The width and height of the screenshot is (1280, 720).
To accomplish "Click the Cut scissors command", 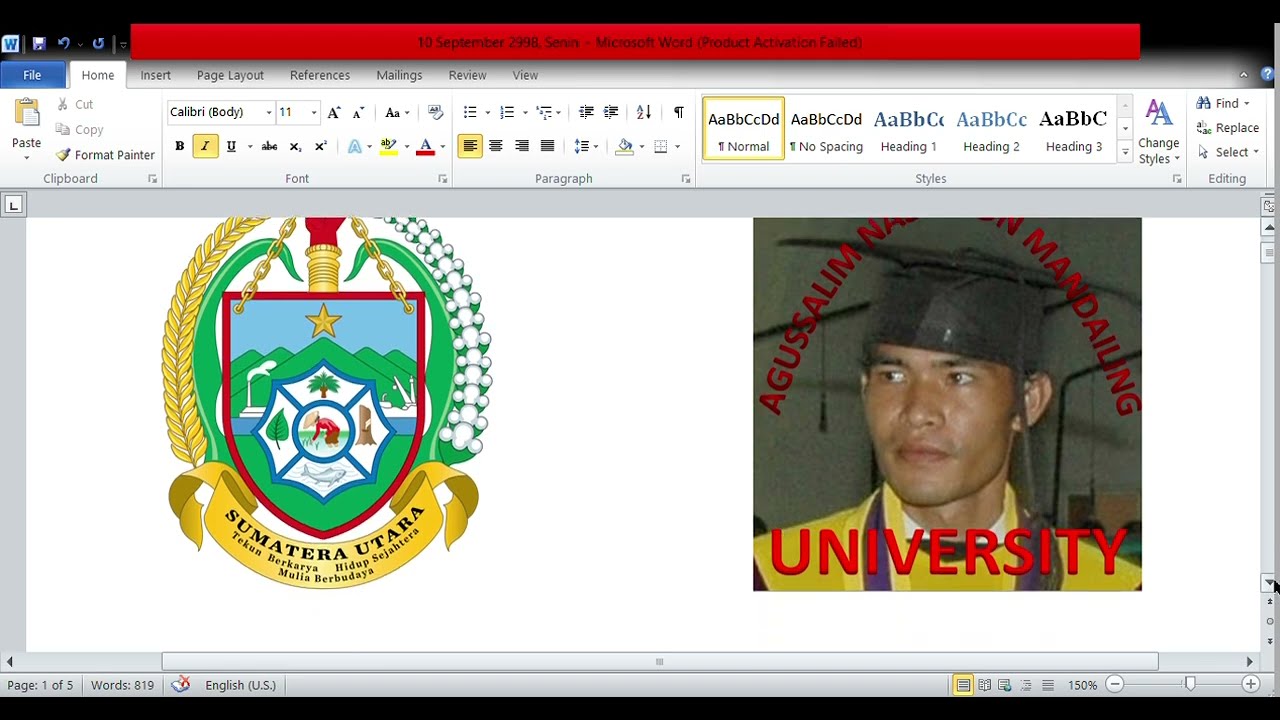I will pos(75,104).
